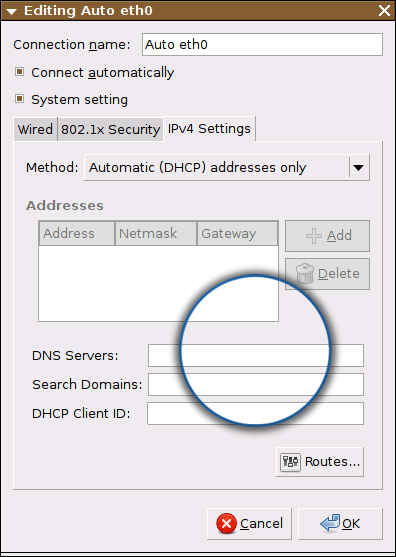The width and height of the screenshot is (396, 557).
Task: Open the Method dropdown arrow
Action: [359, 167]
